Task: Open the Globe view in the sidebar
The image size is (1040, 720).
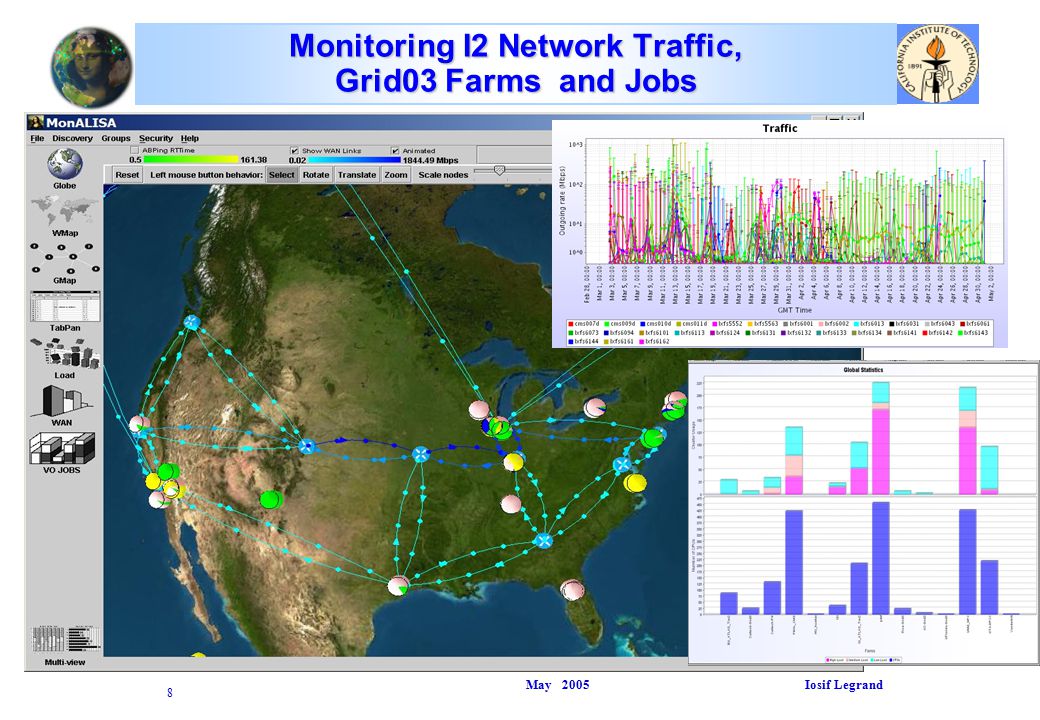Action: coord(65,164)
